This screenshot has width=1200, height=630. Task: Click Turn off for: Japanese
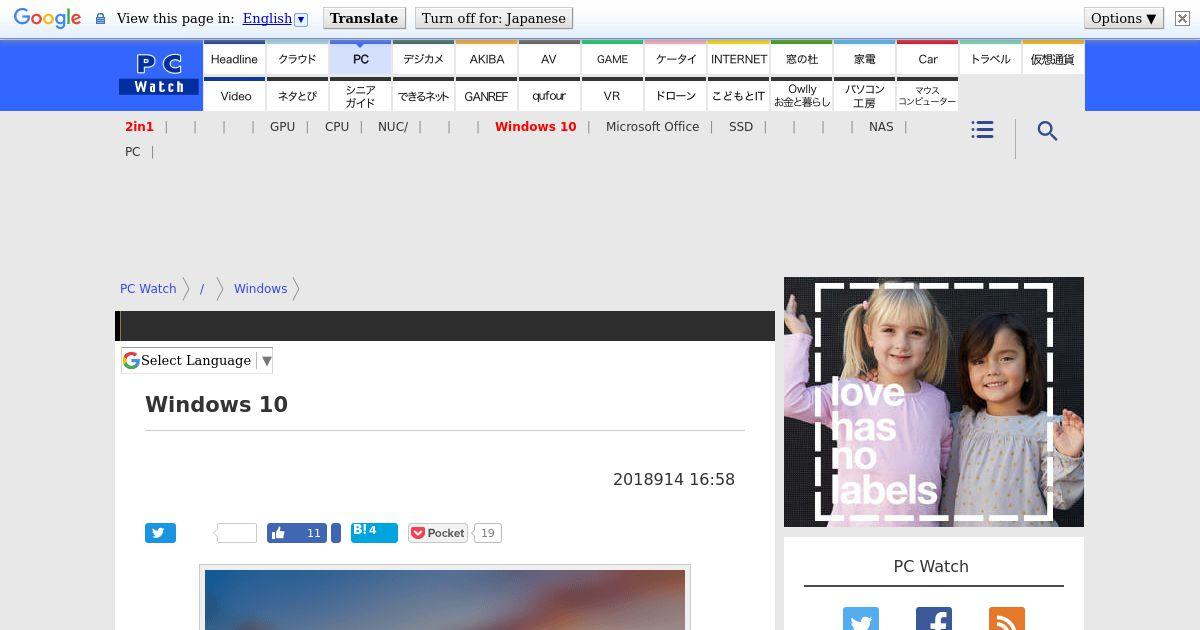[x=494, y=18]
